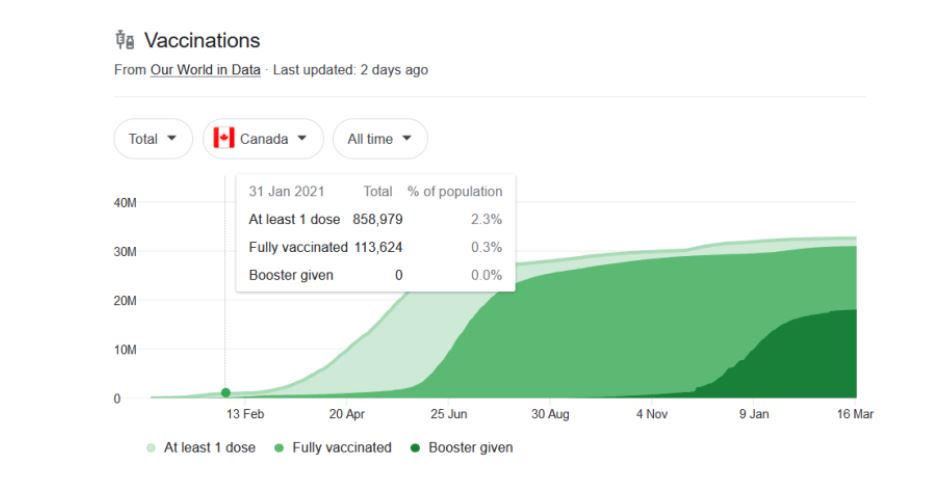
Task: Open the Our World in Data link
Action: pos(205,70)
